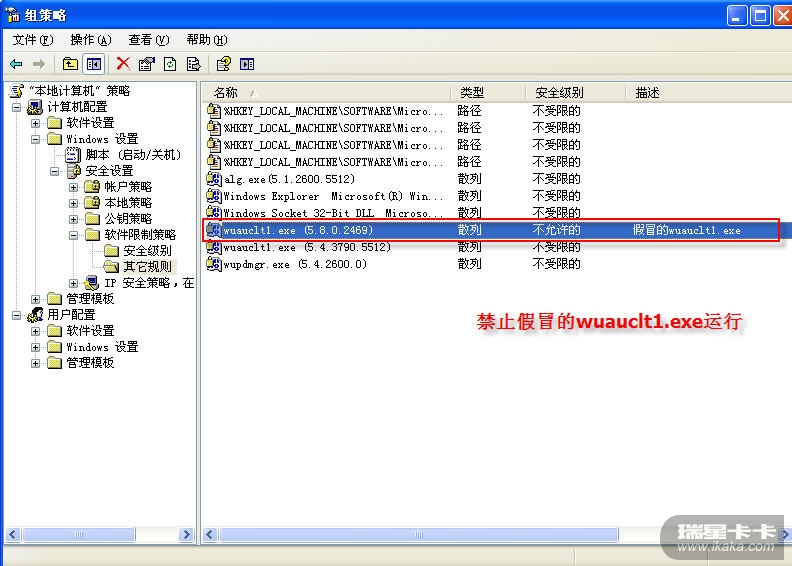Click the wuauclt1.exe (5.4.3790.5512) rule icon
This screenshot has width=792, height=566.
(214, 247)
